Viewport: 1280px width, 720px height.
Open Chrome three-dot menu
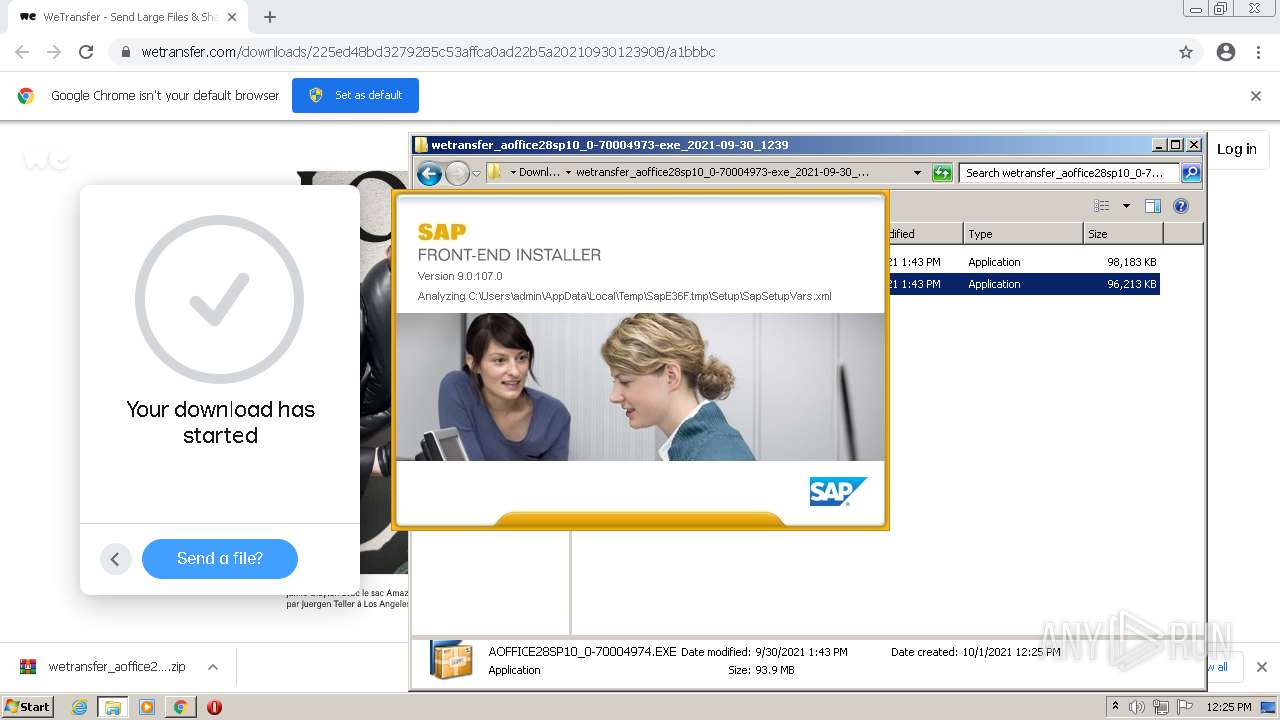[1258, 52]
